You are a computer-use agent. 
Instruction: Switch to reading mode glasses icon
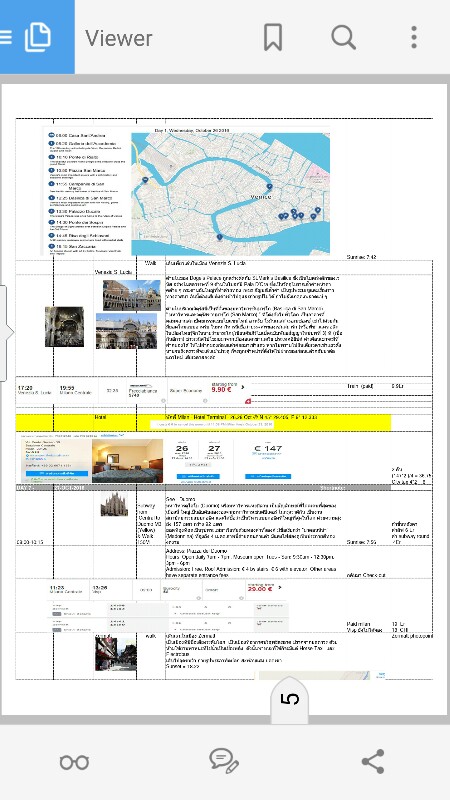click(74, 762)
